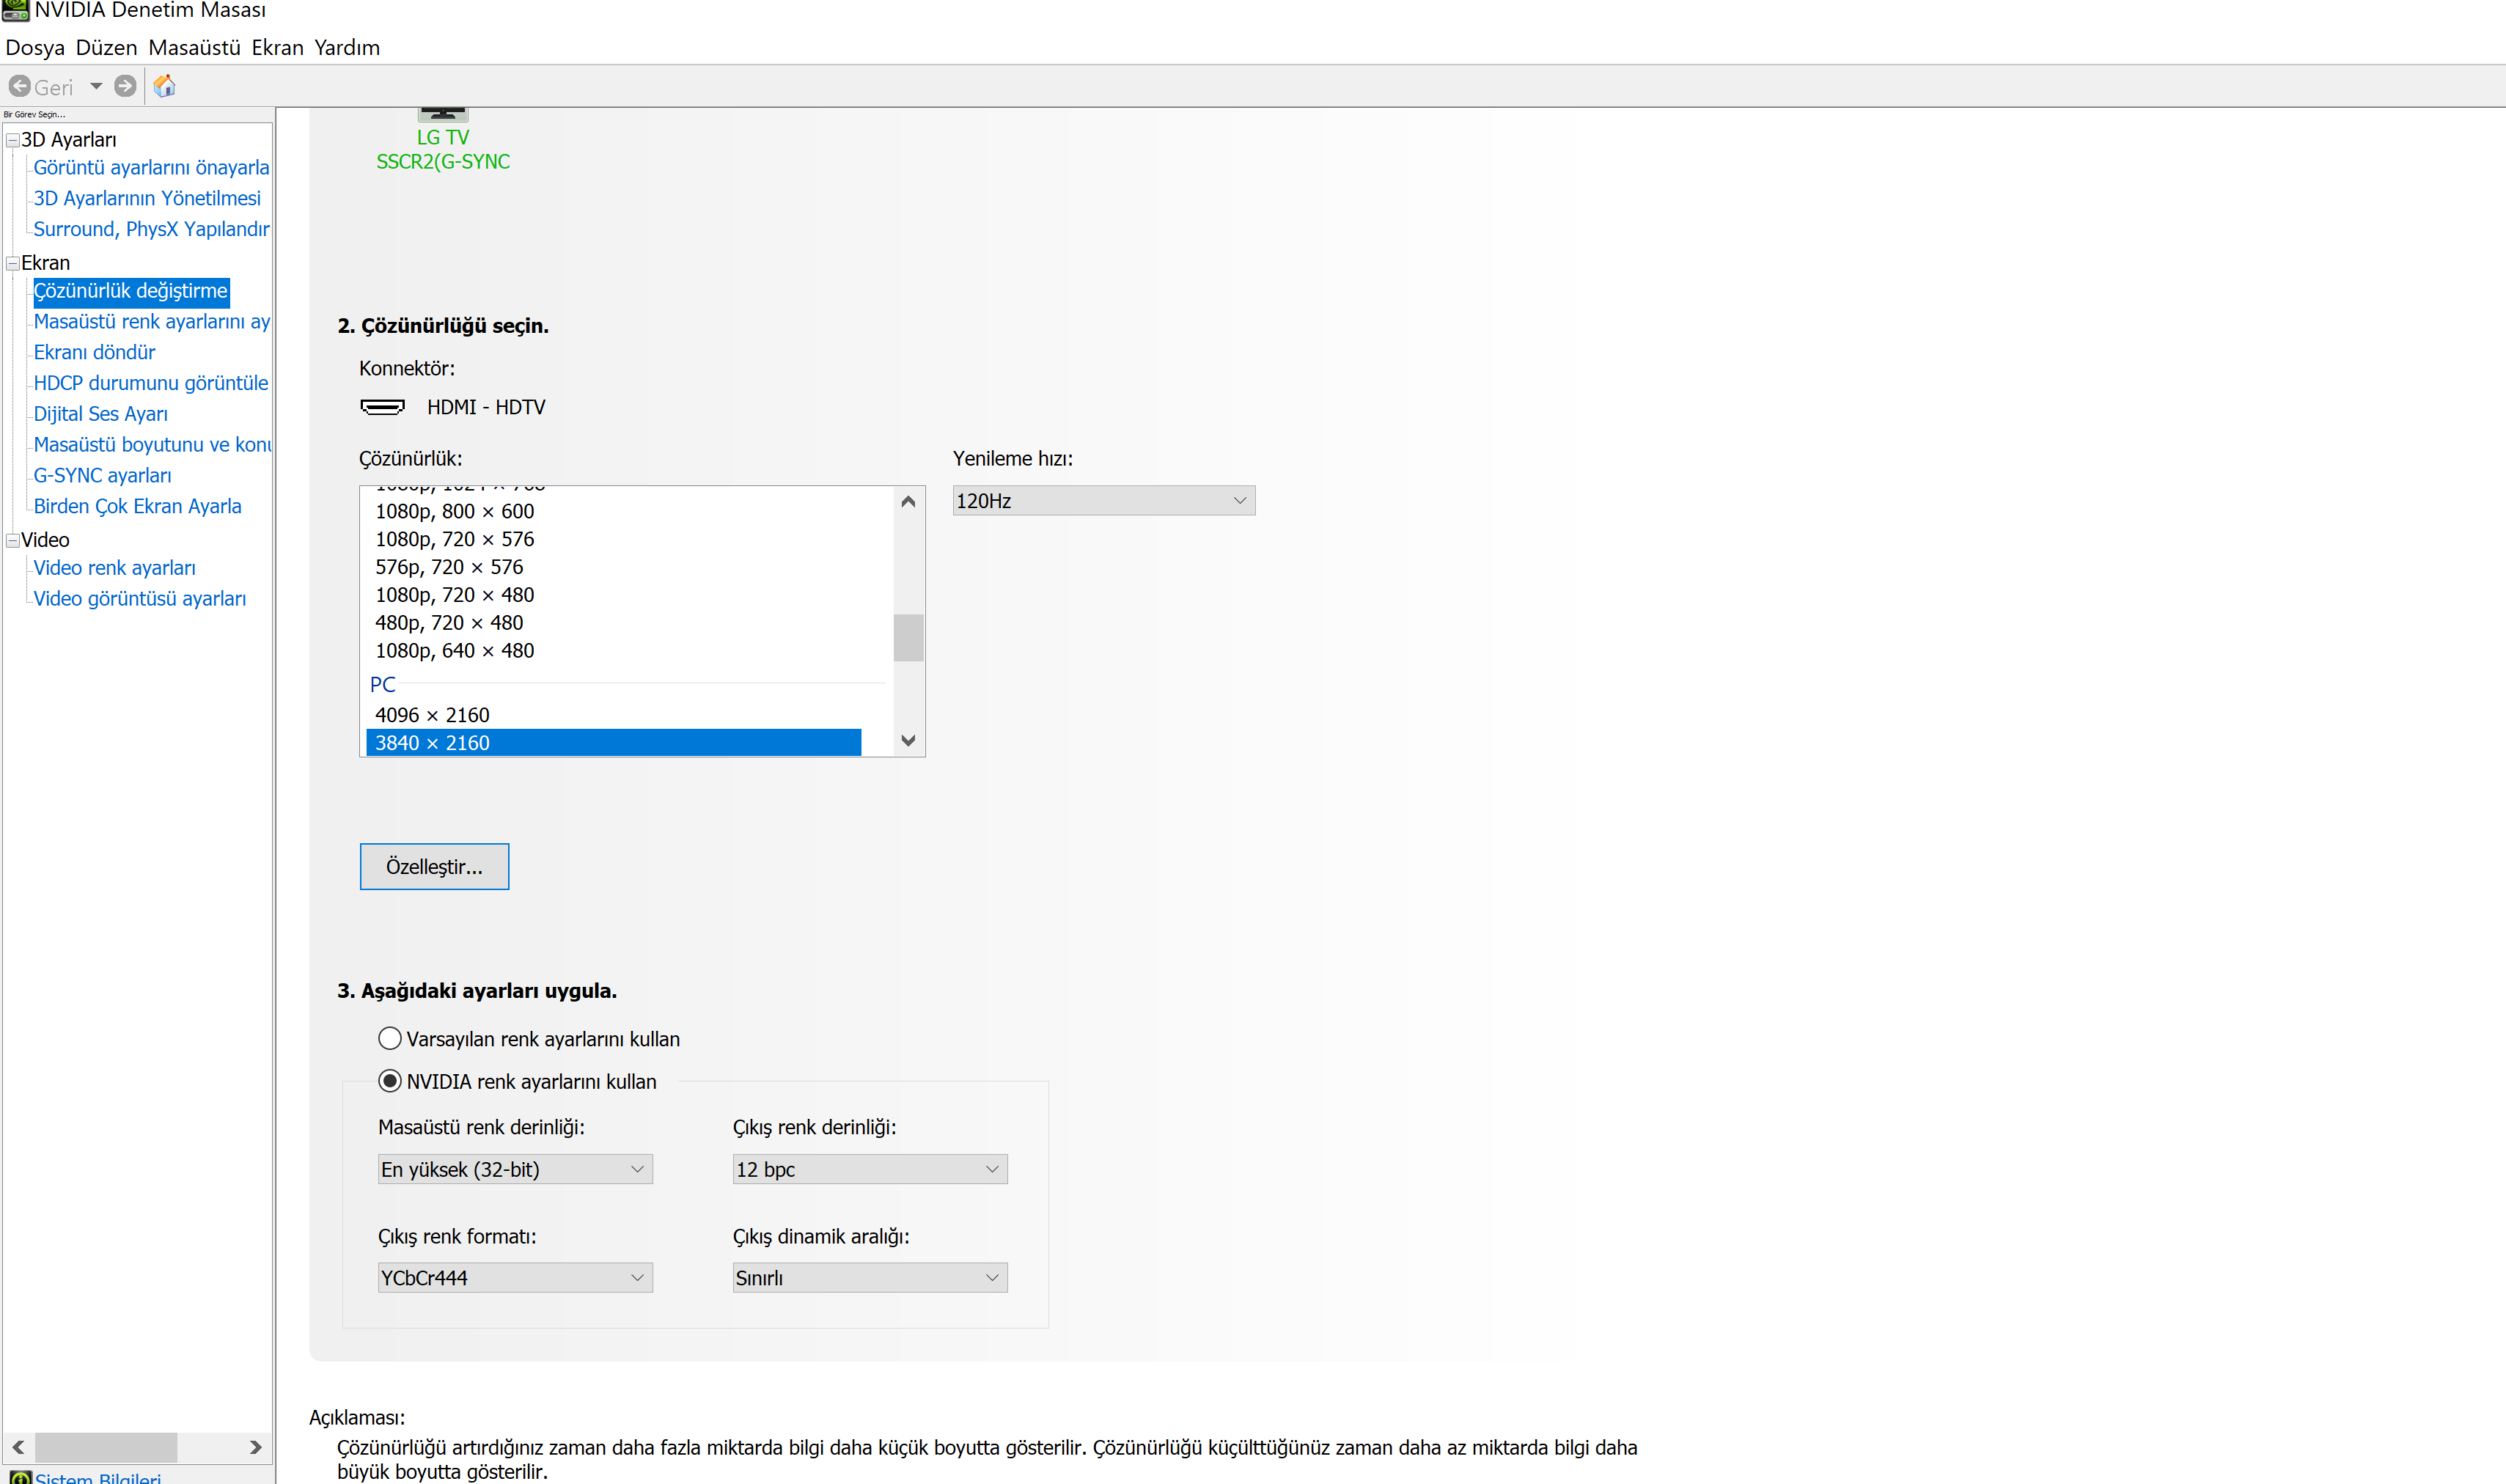2506x1484 pixels.
Task: Open Birden Çok Ekran Ayarla page
Action: click(x=137, y=506)
